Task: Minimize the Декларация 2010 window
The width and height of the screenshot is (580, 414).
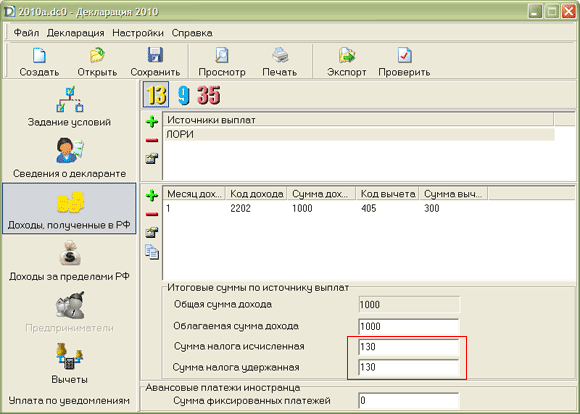Action: click(535, 11)
